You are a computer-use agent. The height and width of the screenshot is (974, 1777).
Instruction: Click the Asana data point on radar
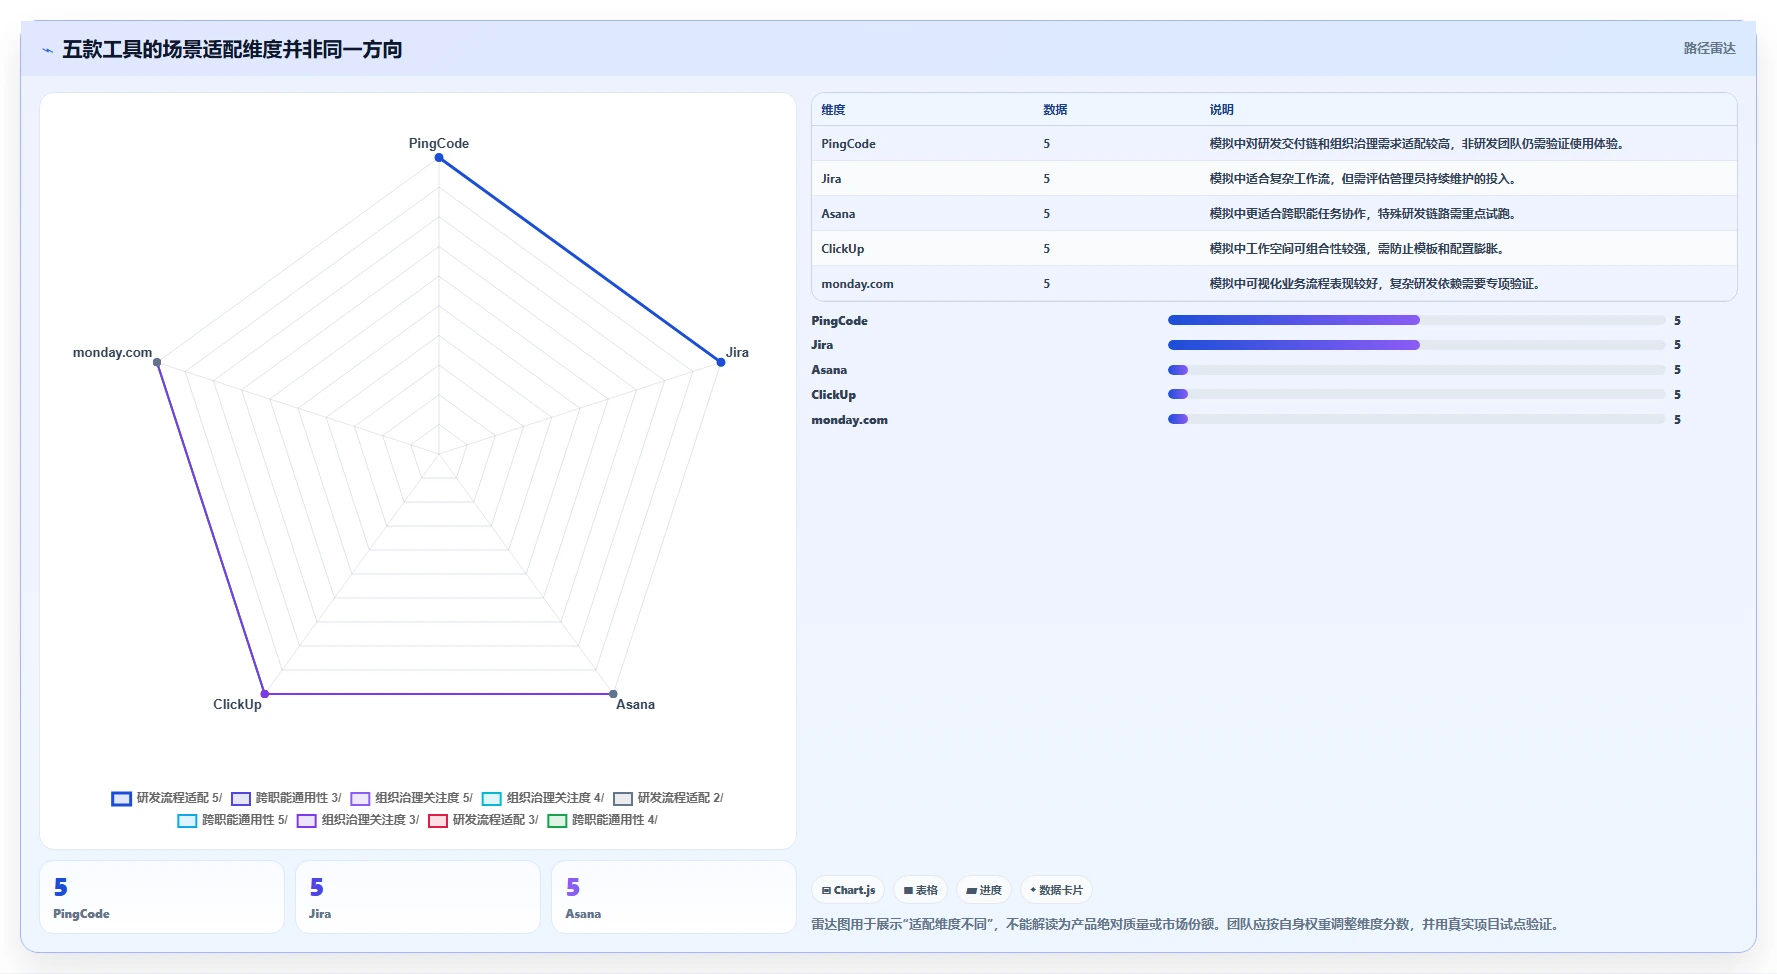pos(613,693)
